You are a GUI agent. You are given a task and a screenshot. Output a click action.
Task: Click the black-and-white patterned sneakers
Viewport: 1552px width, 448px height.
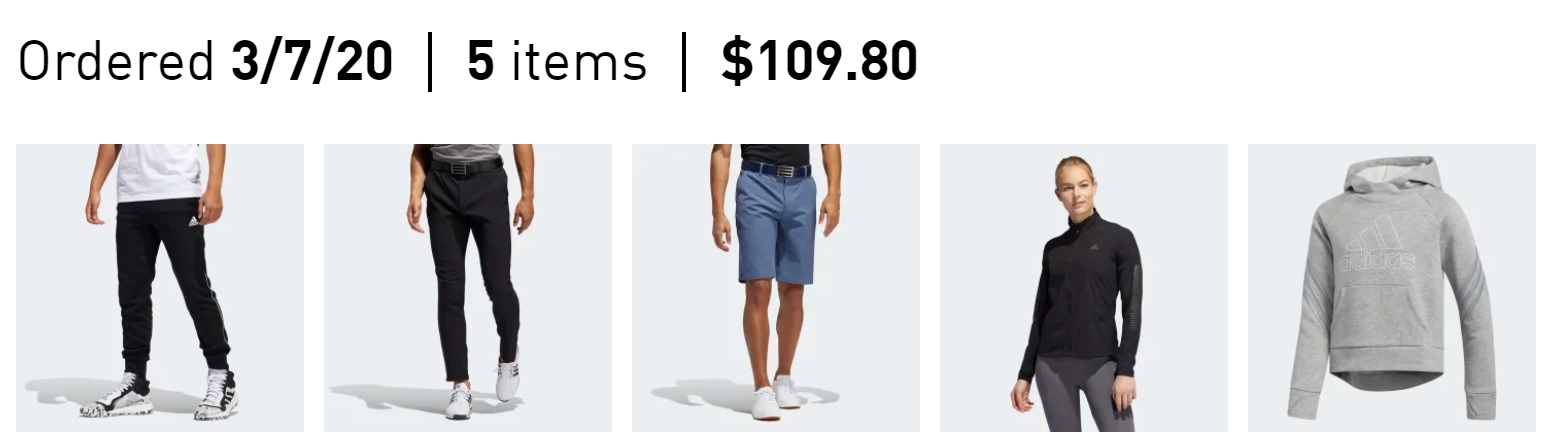coord(160,395)
